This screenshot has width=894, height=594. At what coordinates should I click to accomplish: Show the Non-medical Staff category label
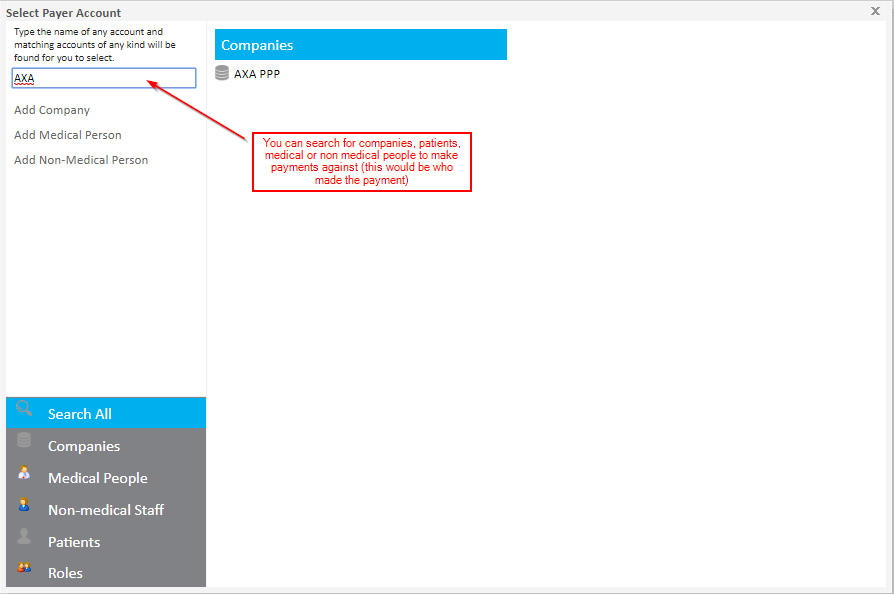[106, 510]
